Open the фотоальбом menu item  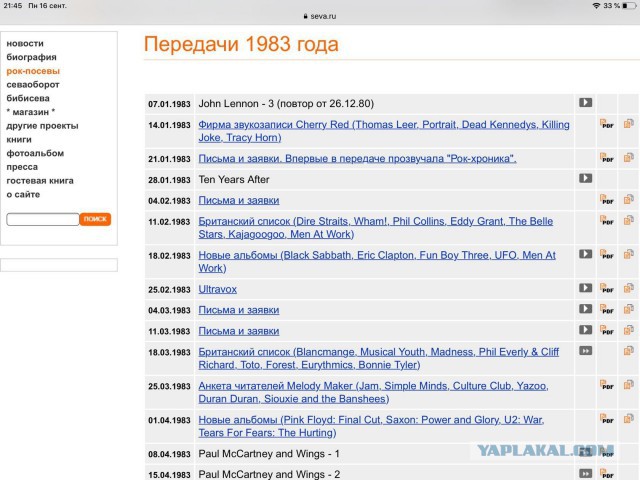pyautogui.click(x=35, y=153)
